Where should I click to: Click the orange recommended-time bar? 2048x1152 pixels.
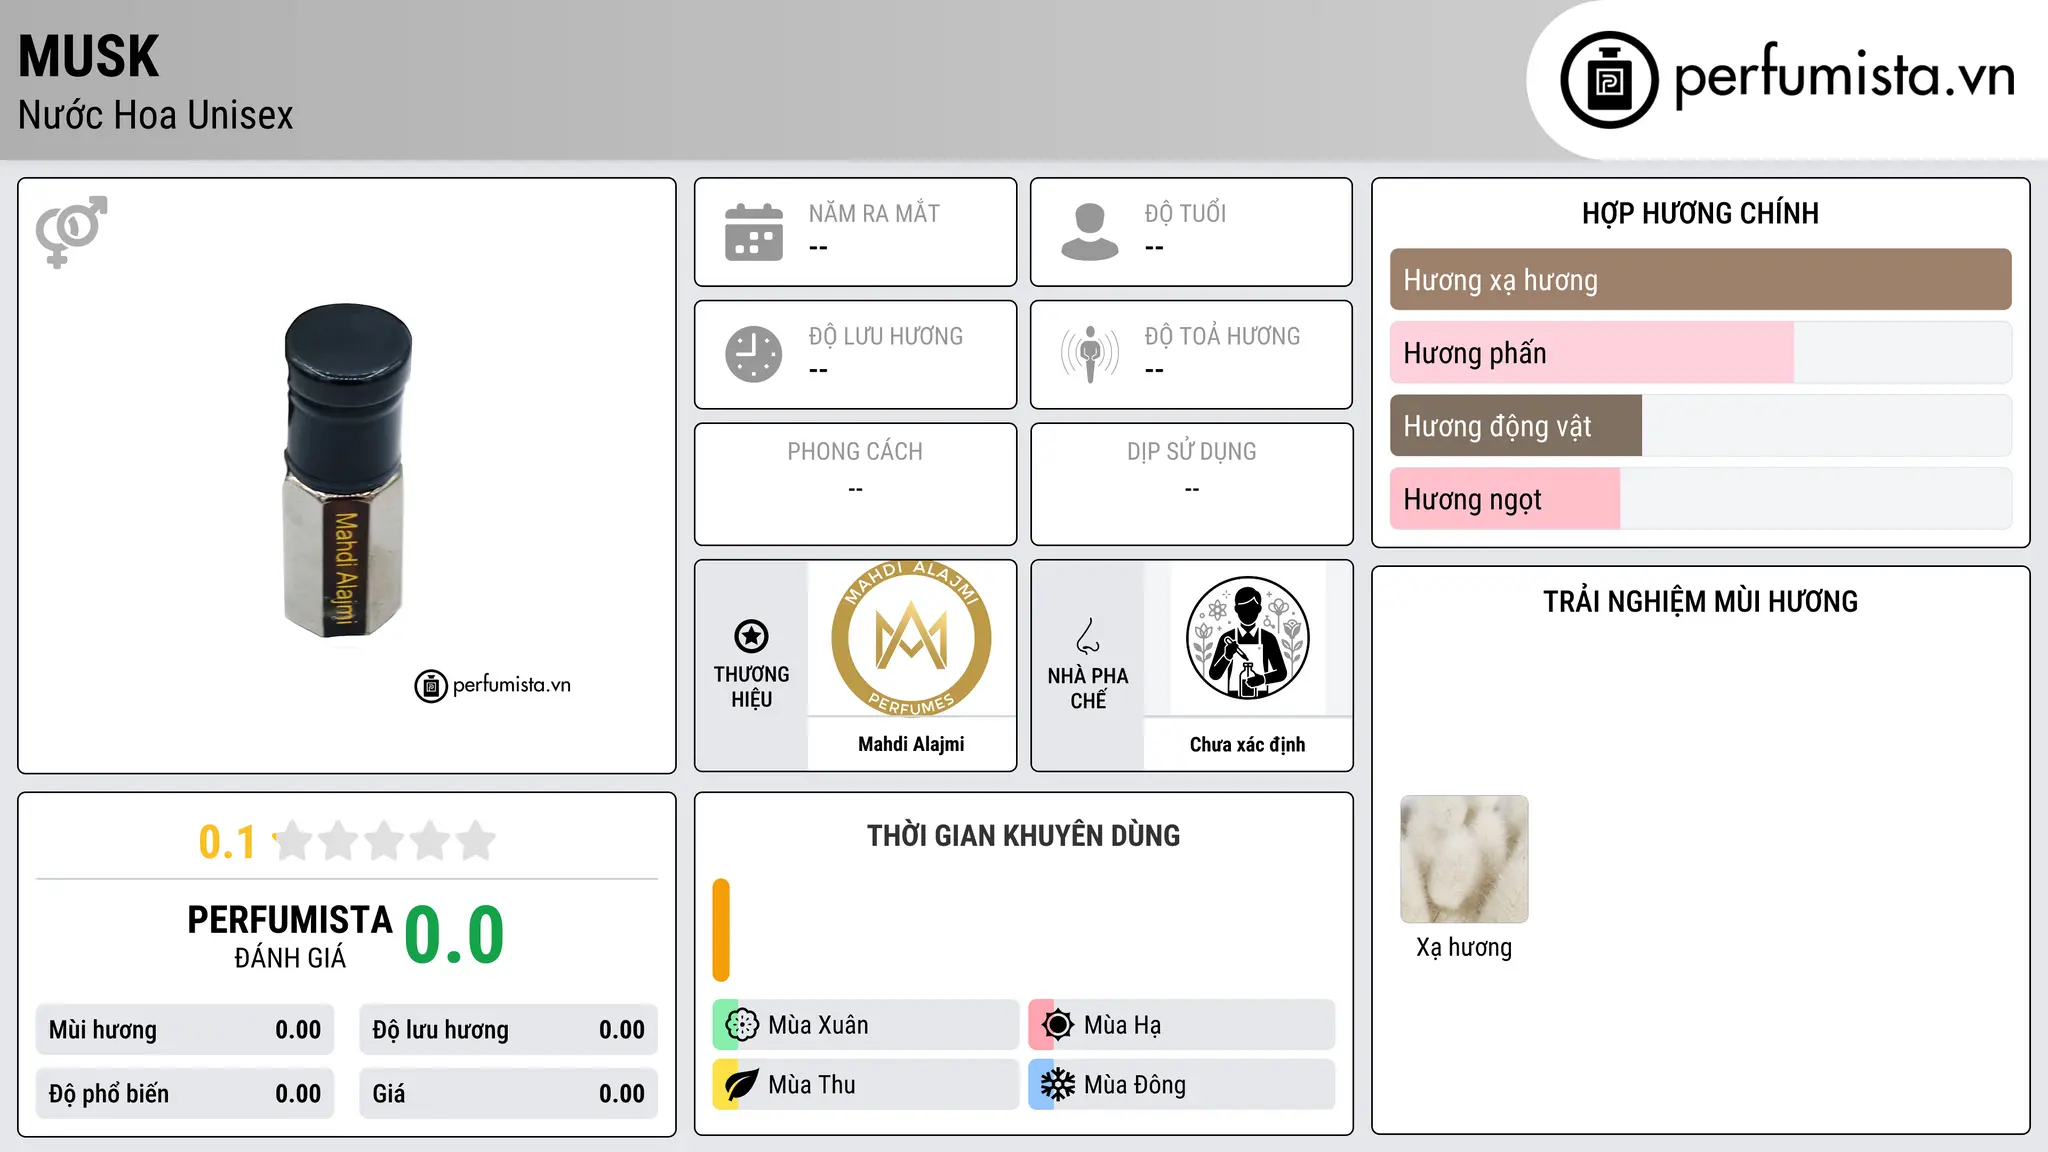(x=721, y=930)
